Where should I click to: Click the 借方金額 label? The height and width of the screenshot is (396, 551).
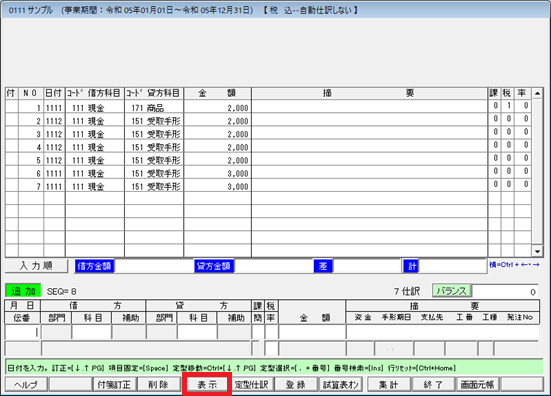click(94, 266)
